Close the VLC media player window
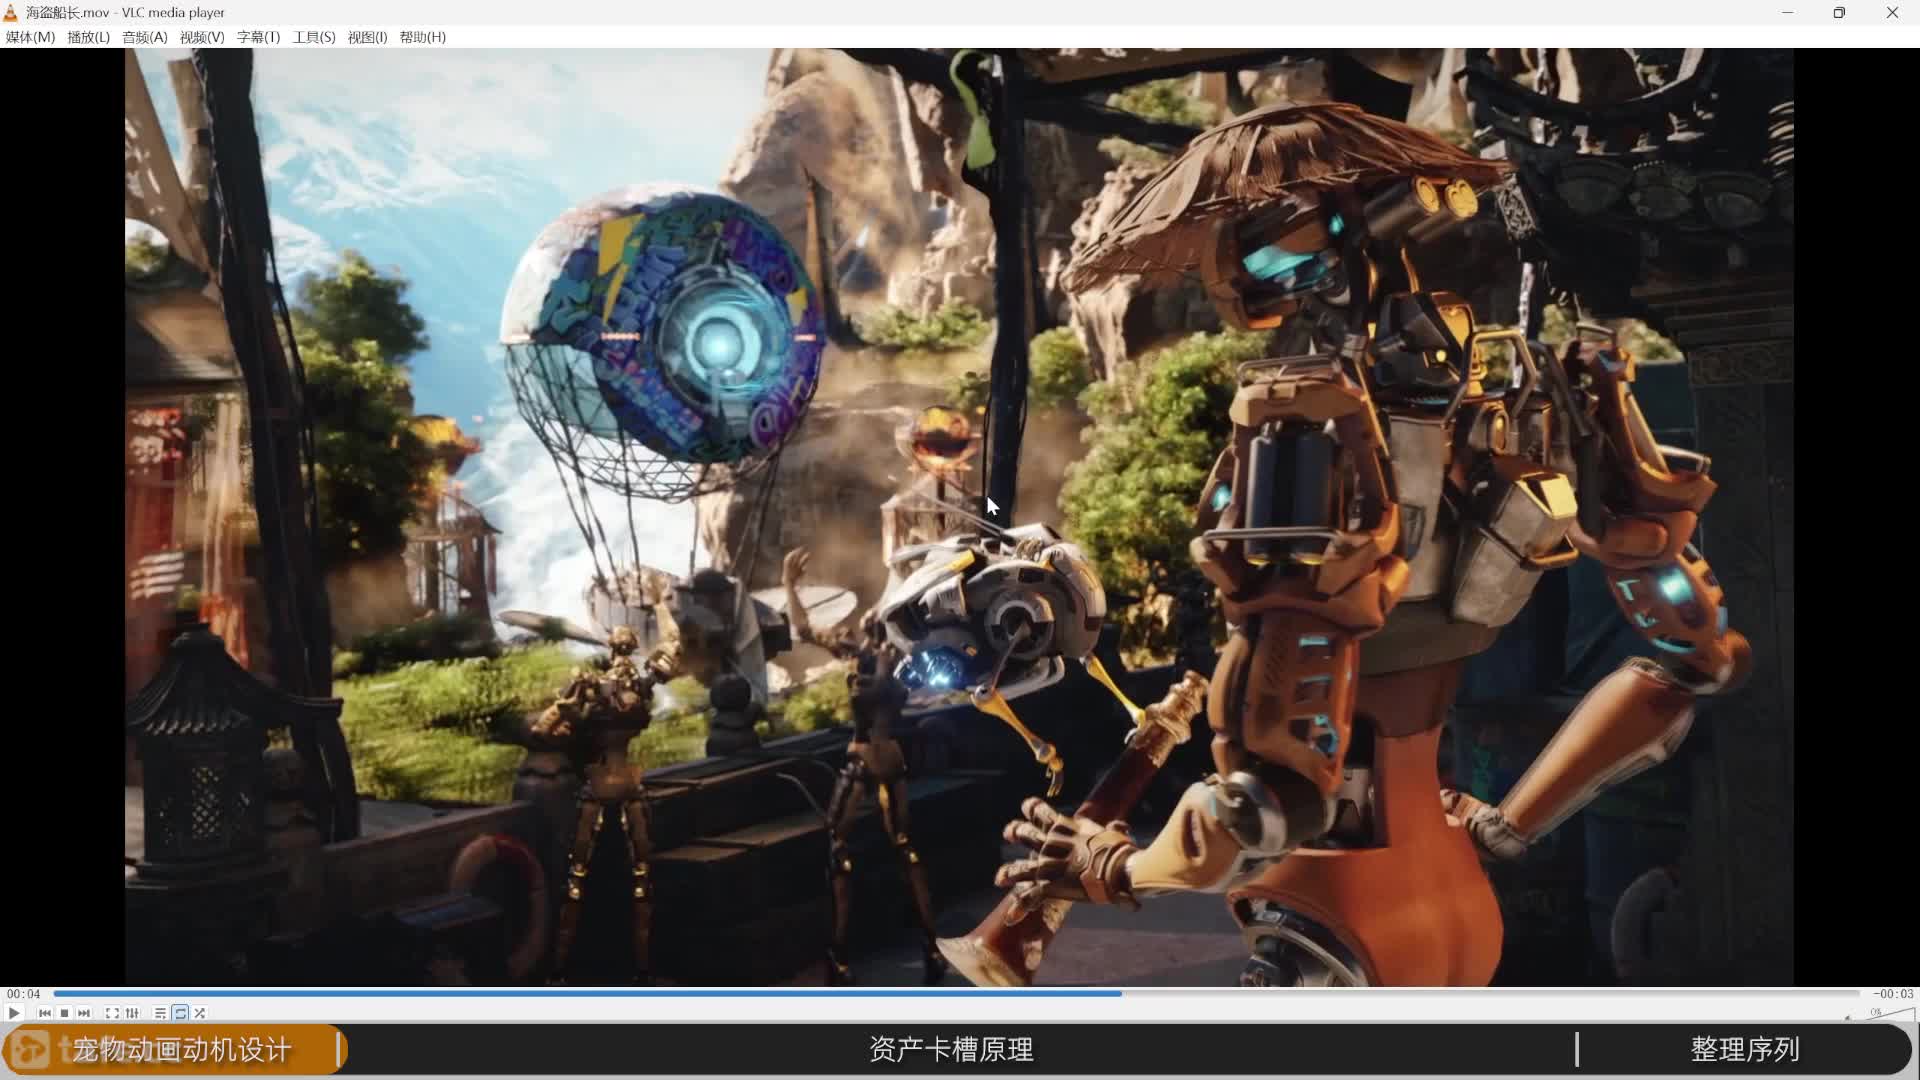This screenshot has height=1080, width=1920. 1892,12
